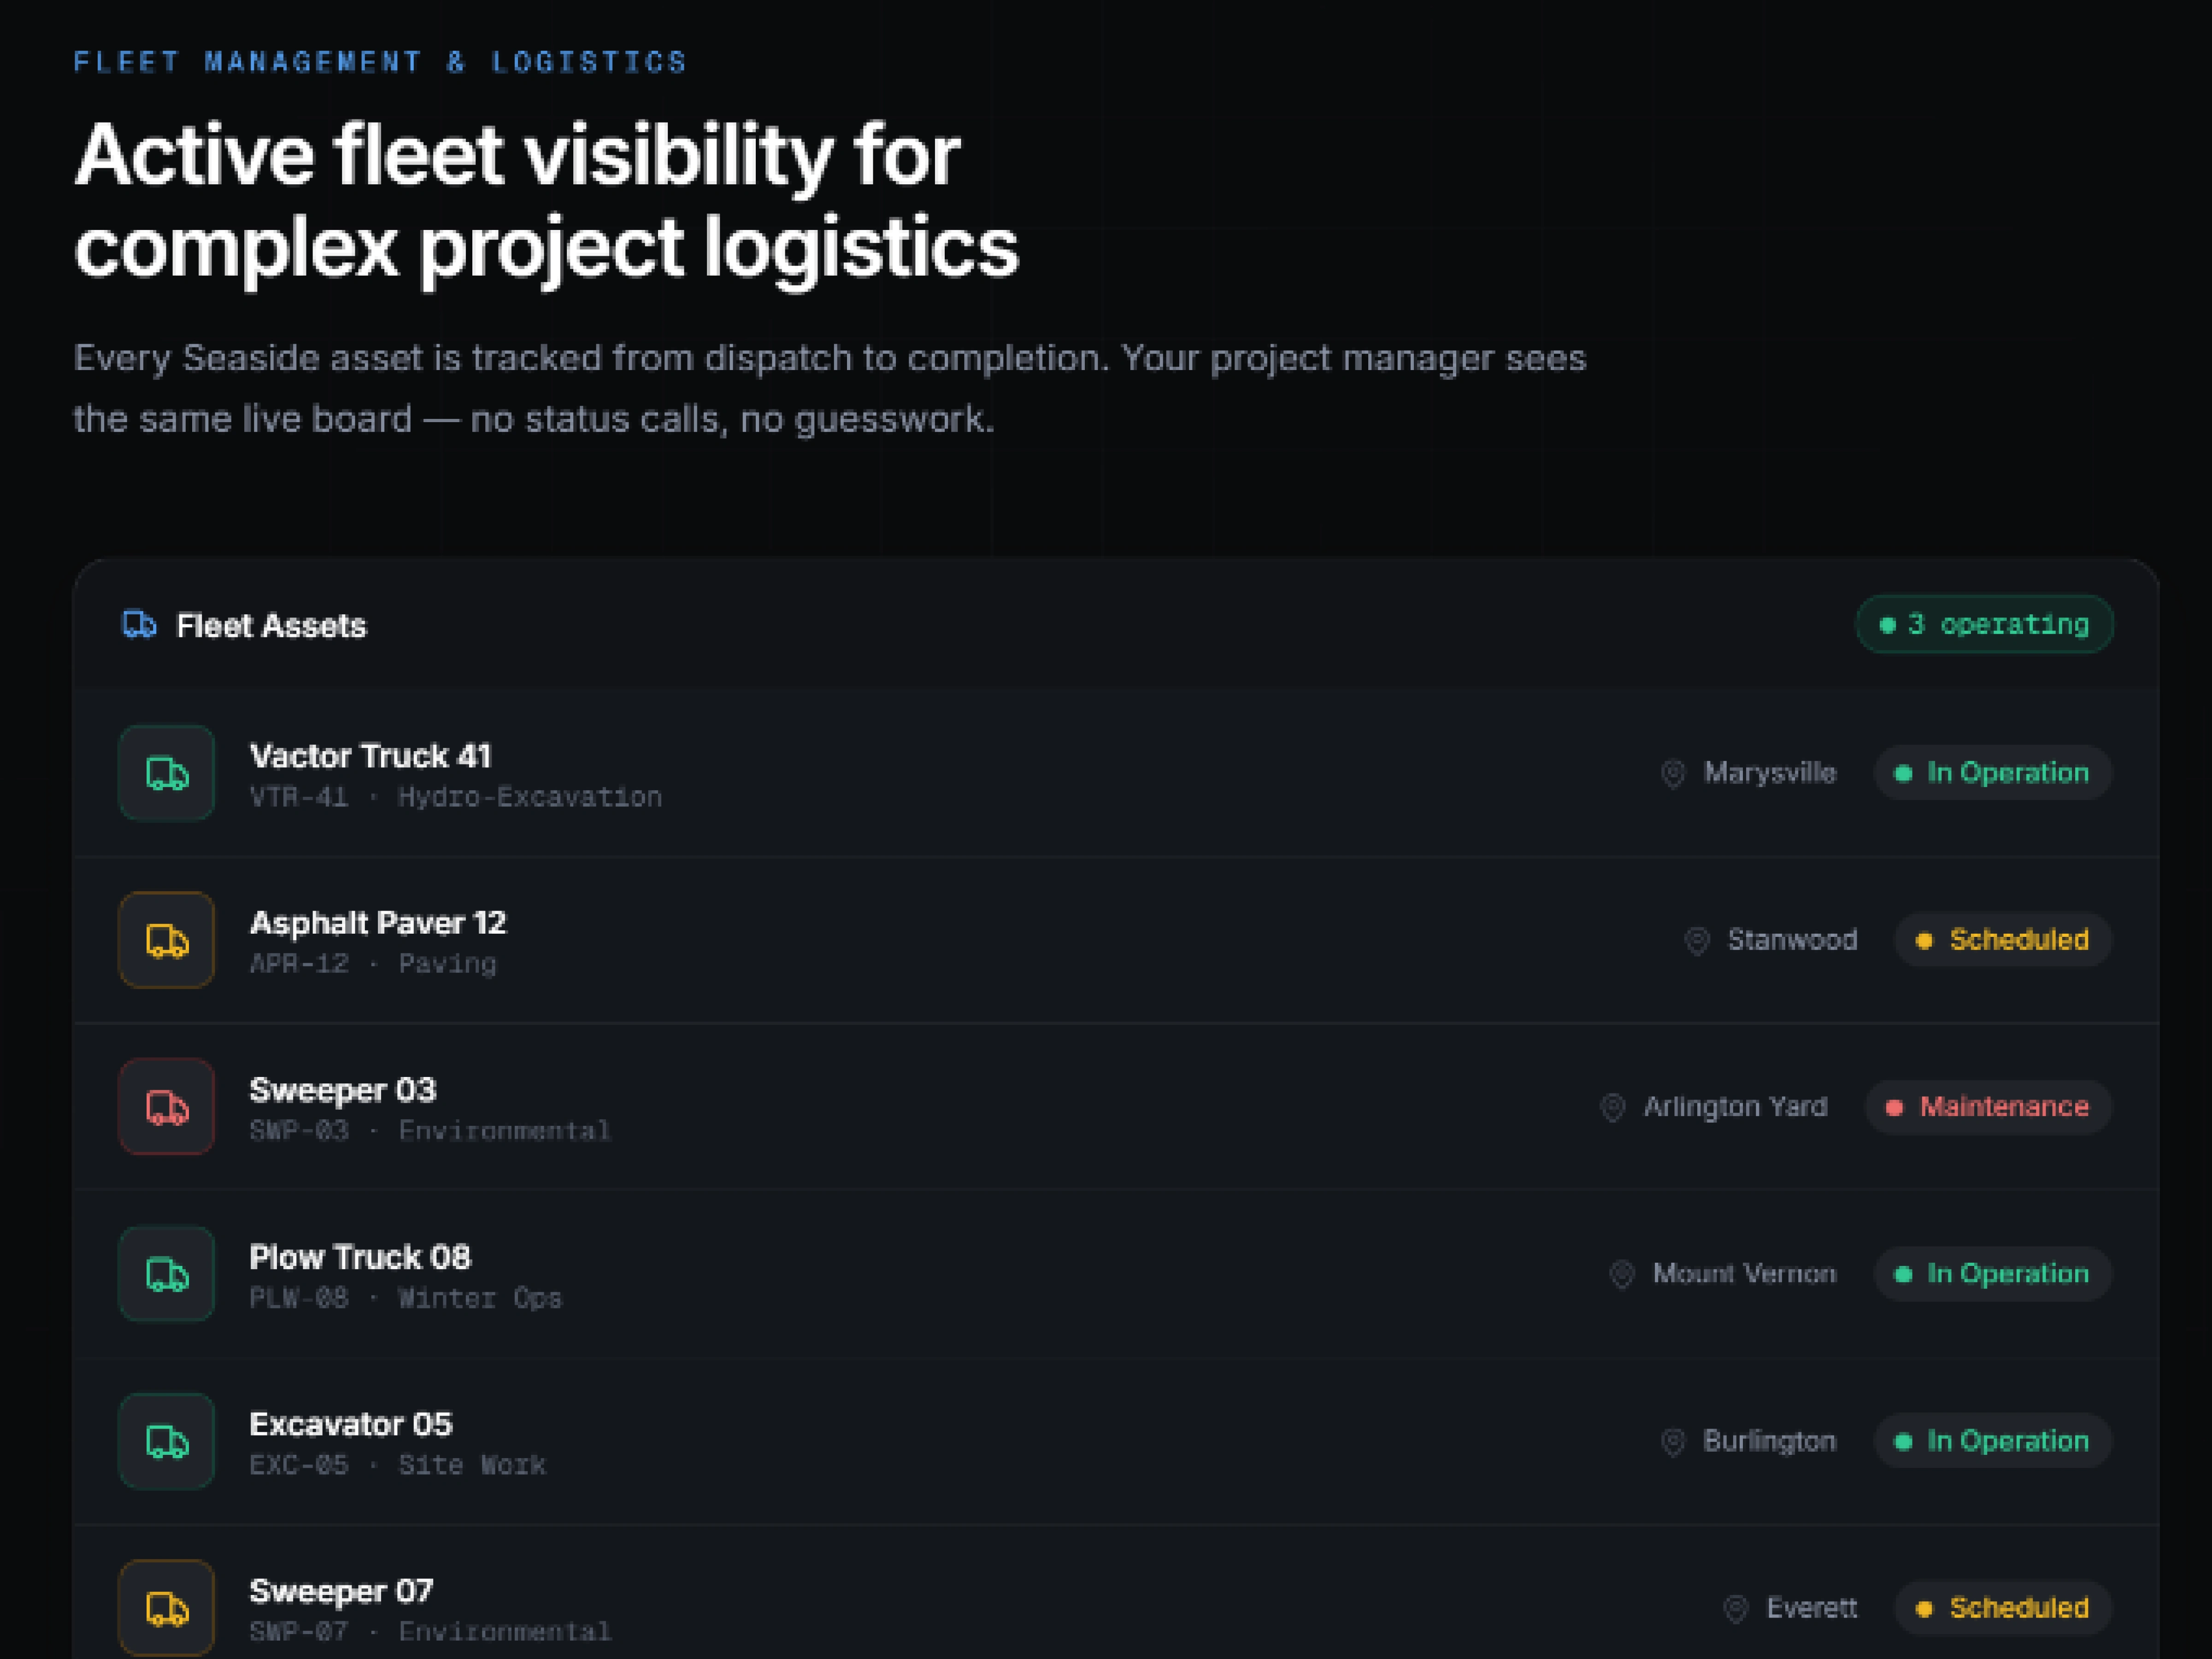Click the location pin next to Marysville
This screenshot has width=2212, height=1659.
(1673, 773)
